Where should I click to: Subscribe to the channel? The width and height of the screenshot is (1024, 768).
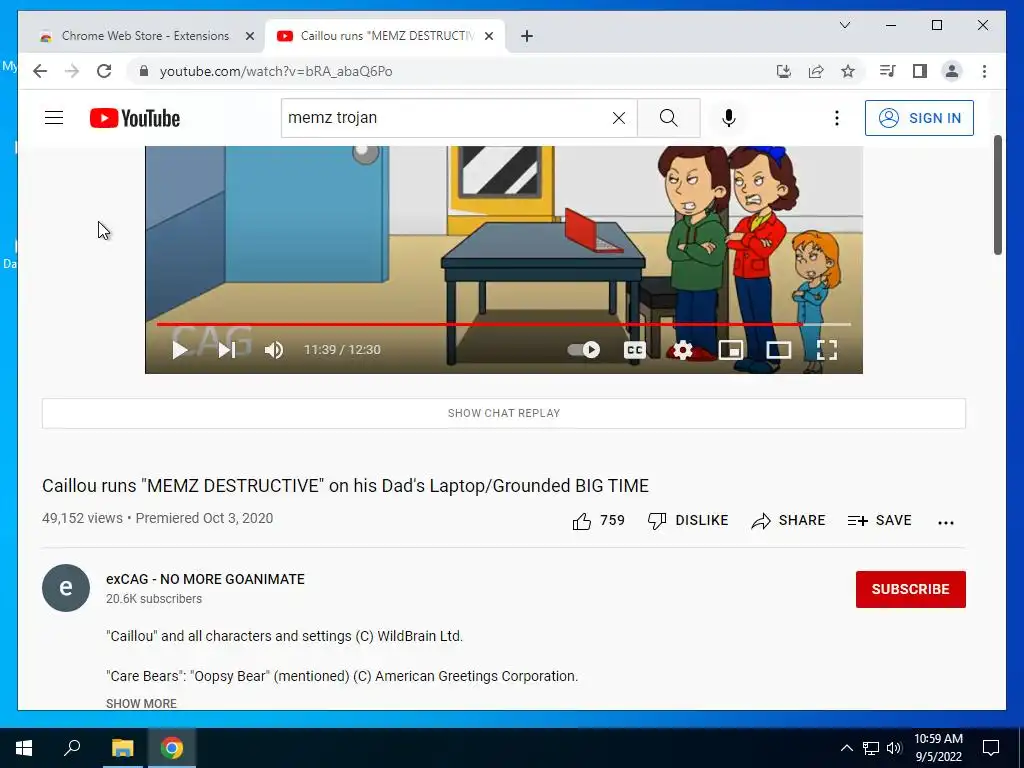click(x=910, y=589)
